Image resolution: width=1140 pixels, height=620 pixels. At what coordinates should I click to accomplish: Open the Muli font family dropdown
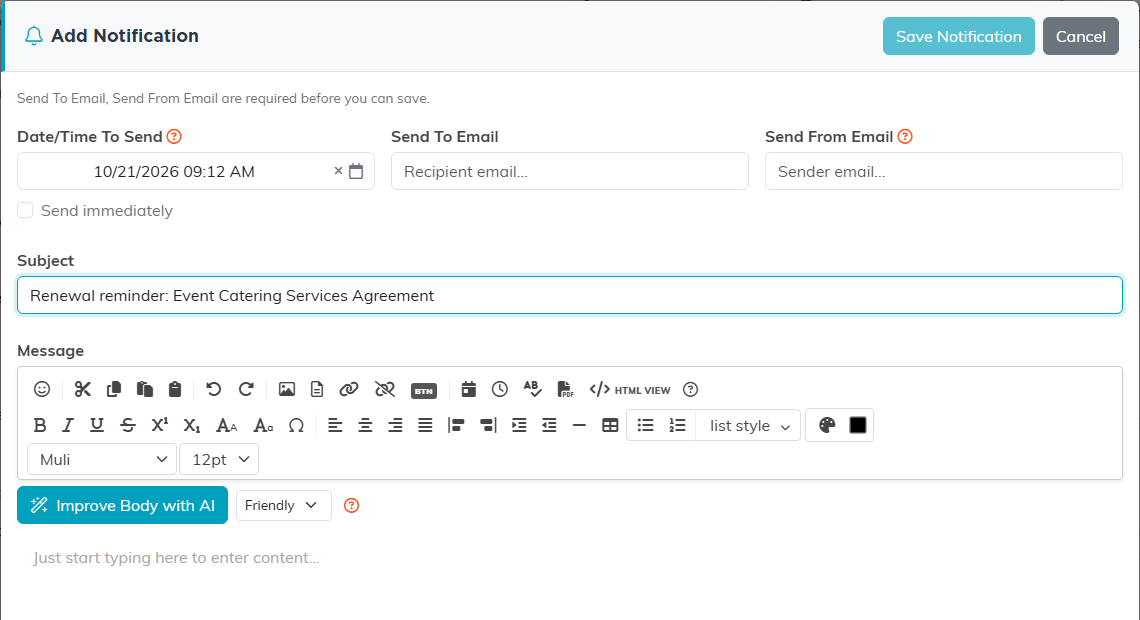click(x=103, y=459)
